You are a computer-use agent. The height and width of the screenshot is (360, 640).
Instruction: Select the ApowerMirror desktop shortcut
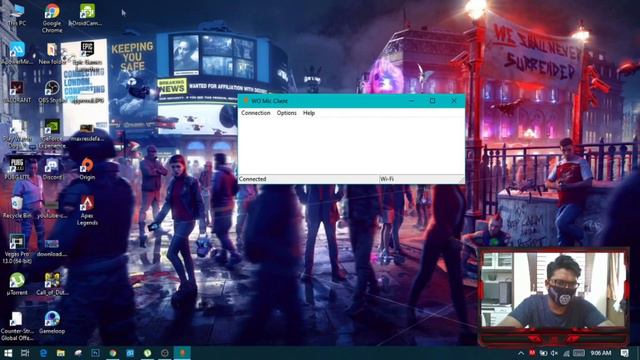pyautogui.click(x=17, y=53)
